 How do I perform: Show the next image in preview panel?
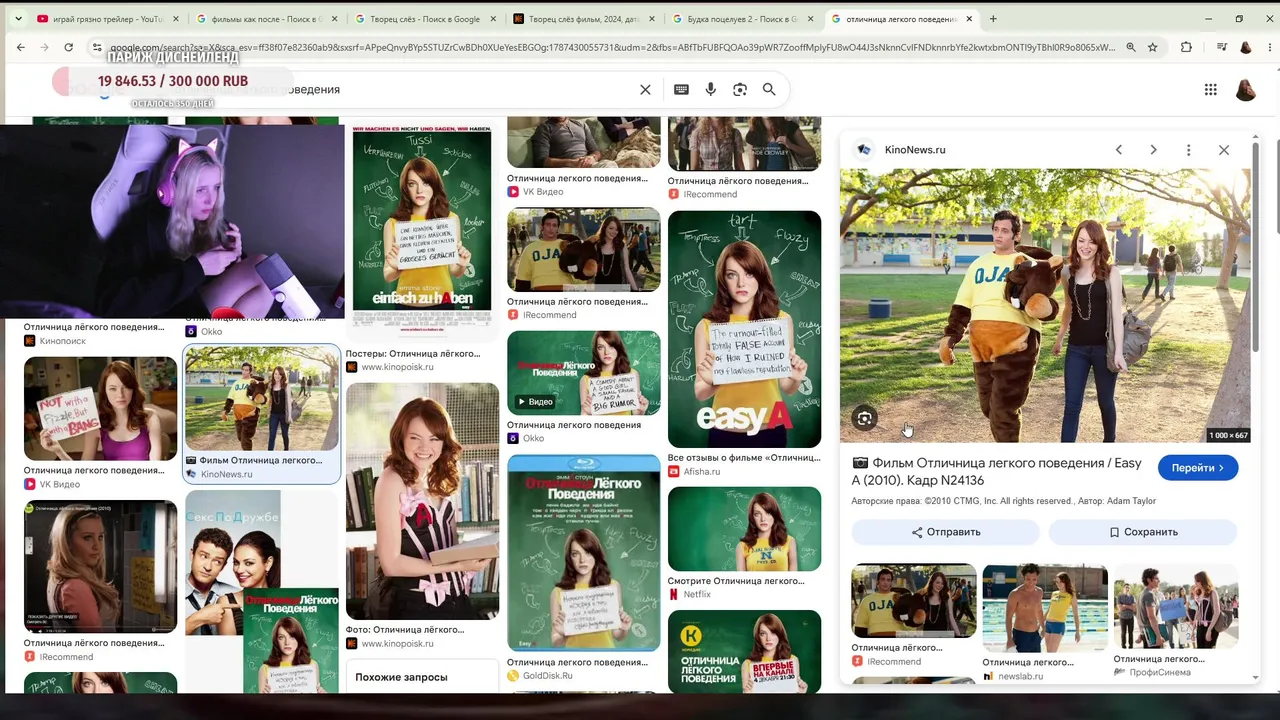(1153, 150)
